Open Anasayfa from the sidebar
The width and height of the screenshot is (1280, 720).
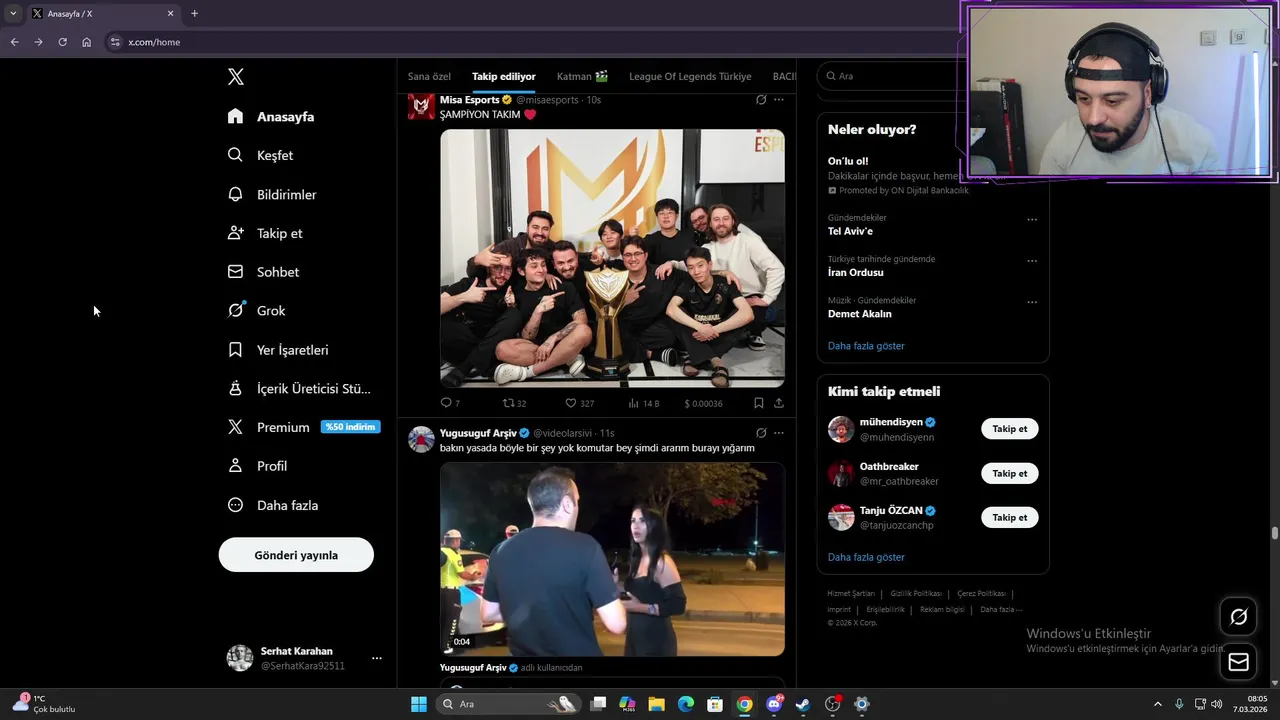coord(271,116)
